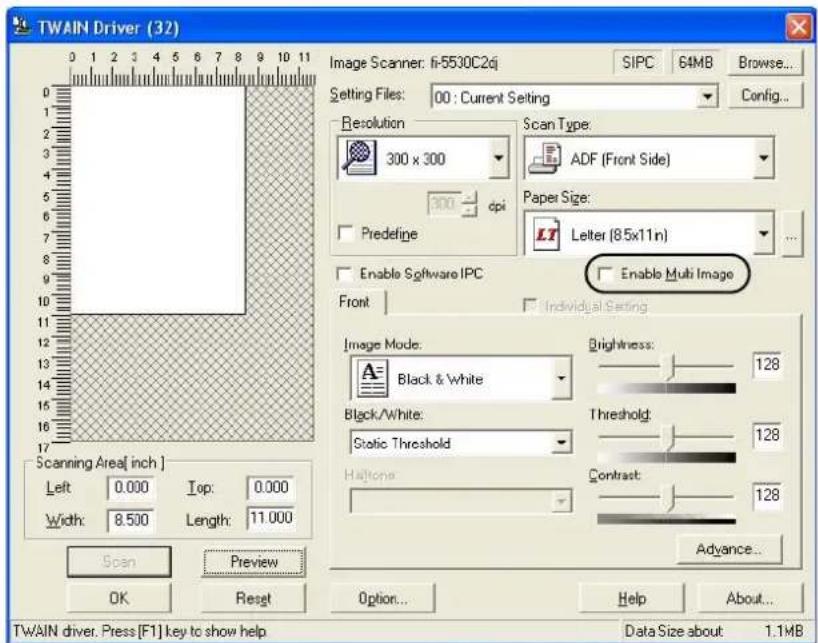Click the Contrast gradient bar

pos(666,519)
